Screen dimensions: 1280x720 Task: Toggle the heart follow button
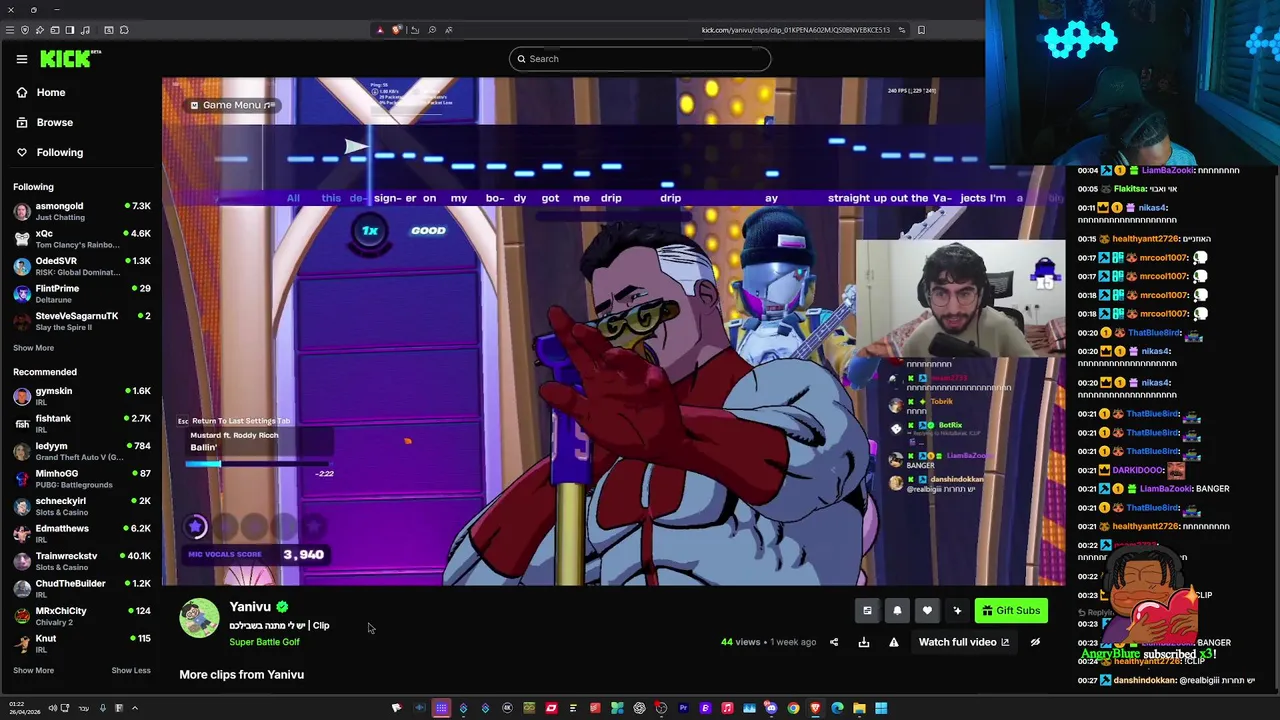(x=927, y=611)
